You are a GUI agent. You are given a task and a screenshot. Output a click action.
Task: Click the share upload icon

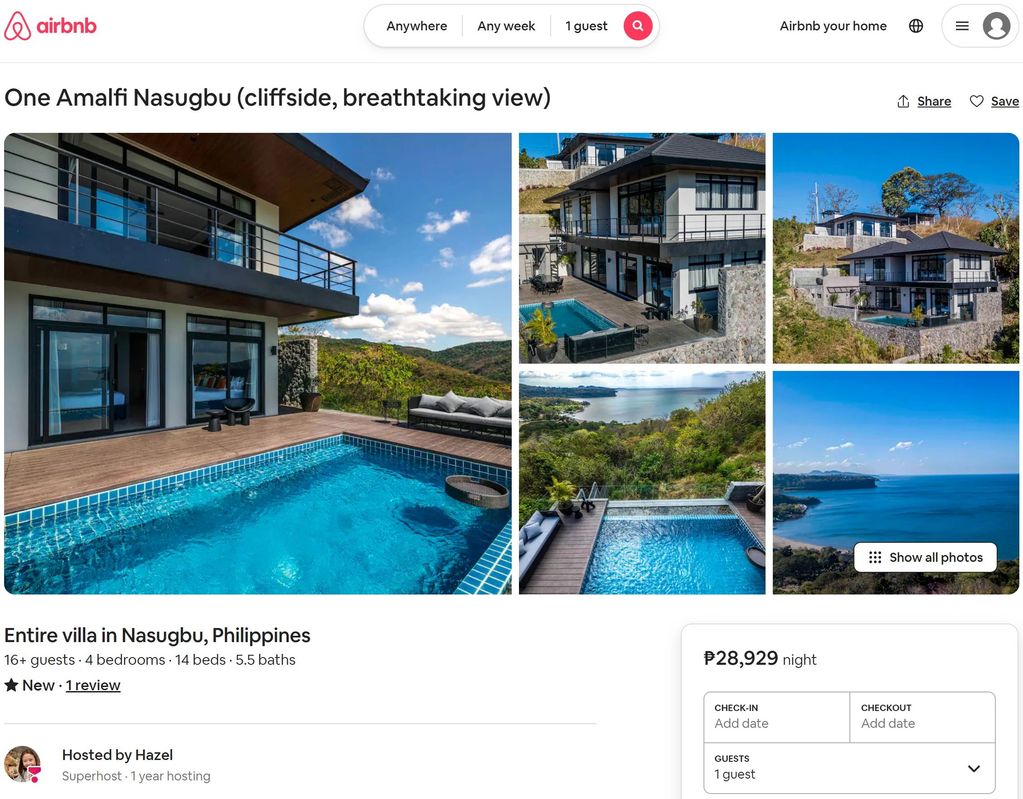pyautogui.click(x=903, y=101)
